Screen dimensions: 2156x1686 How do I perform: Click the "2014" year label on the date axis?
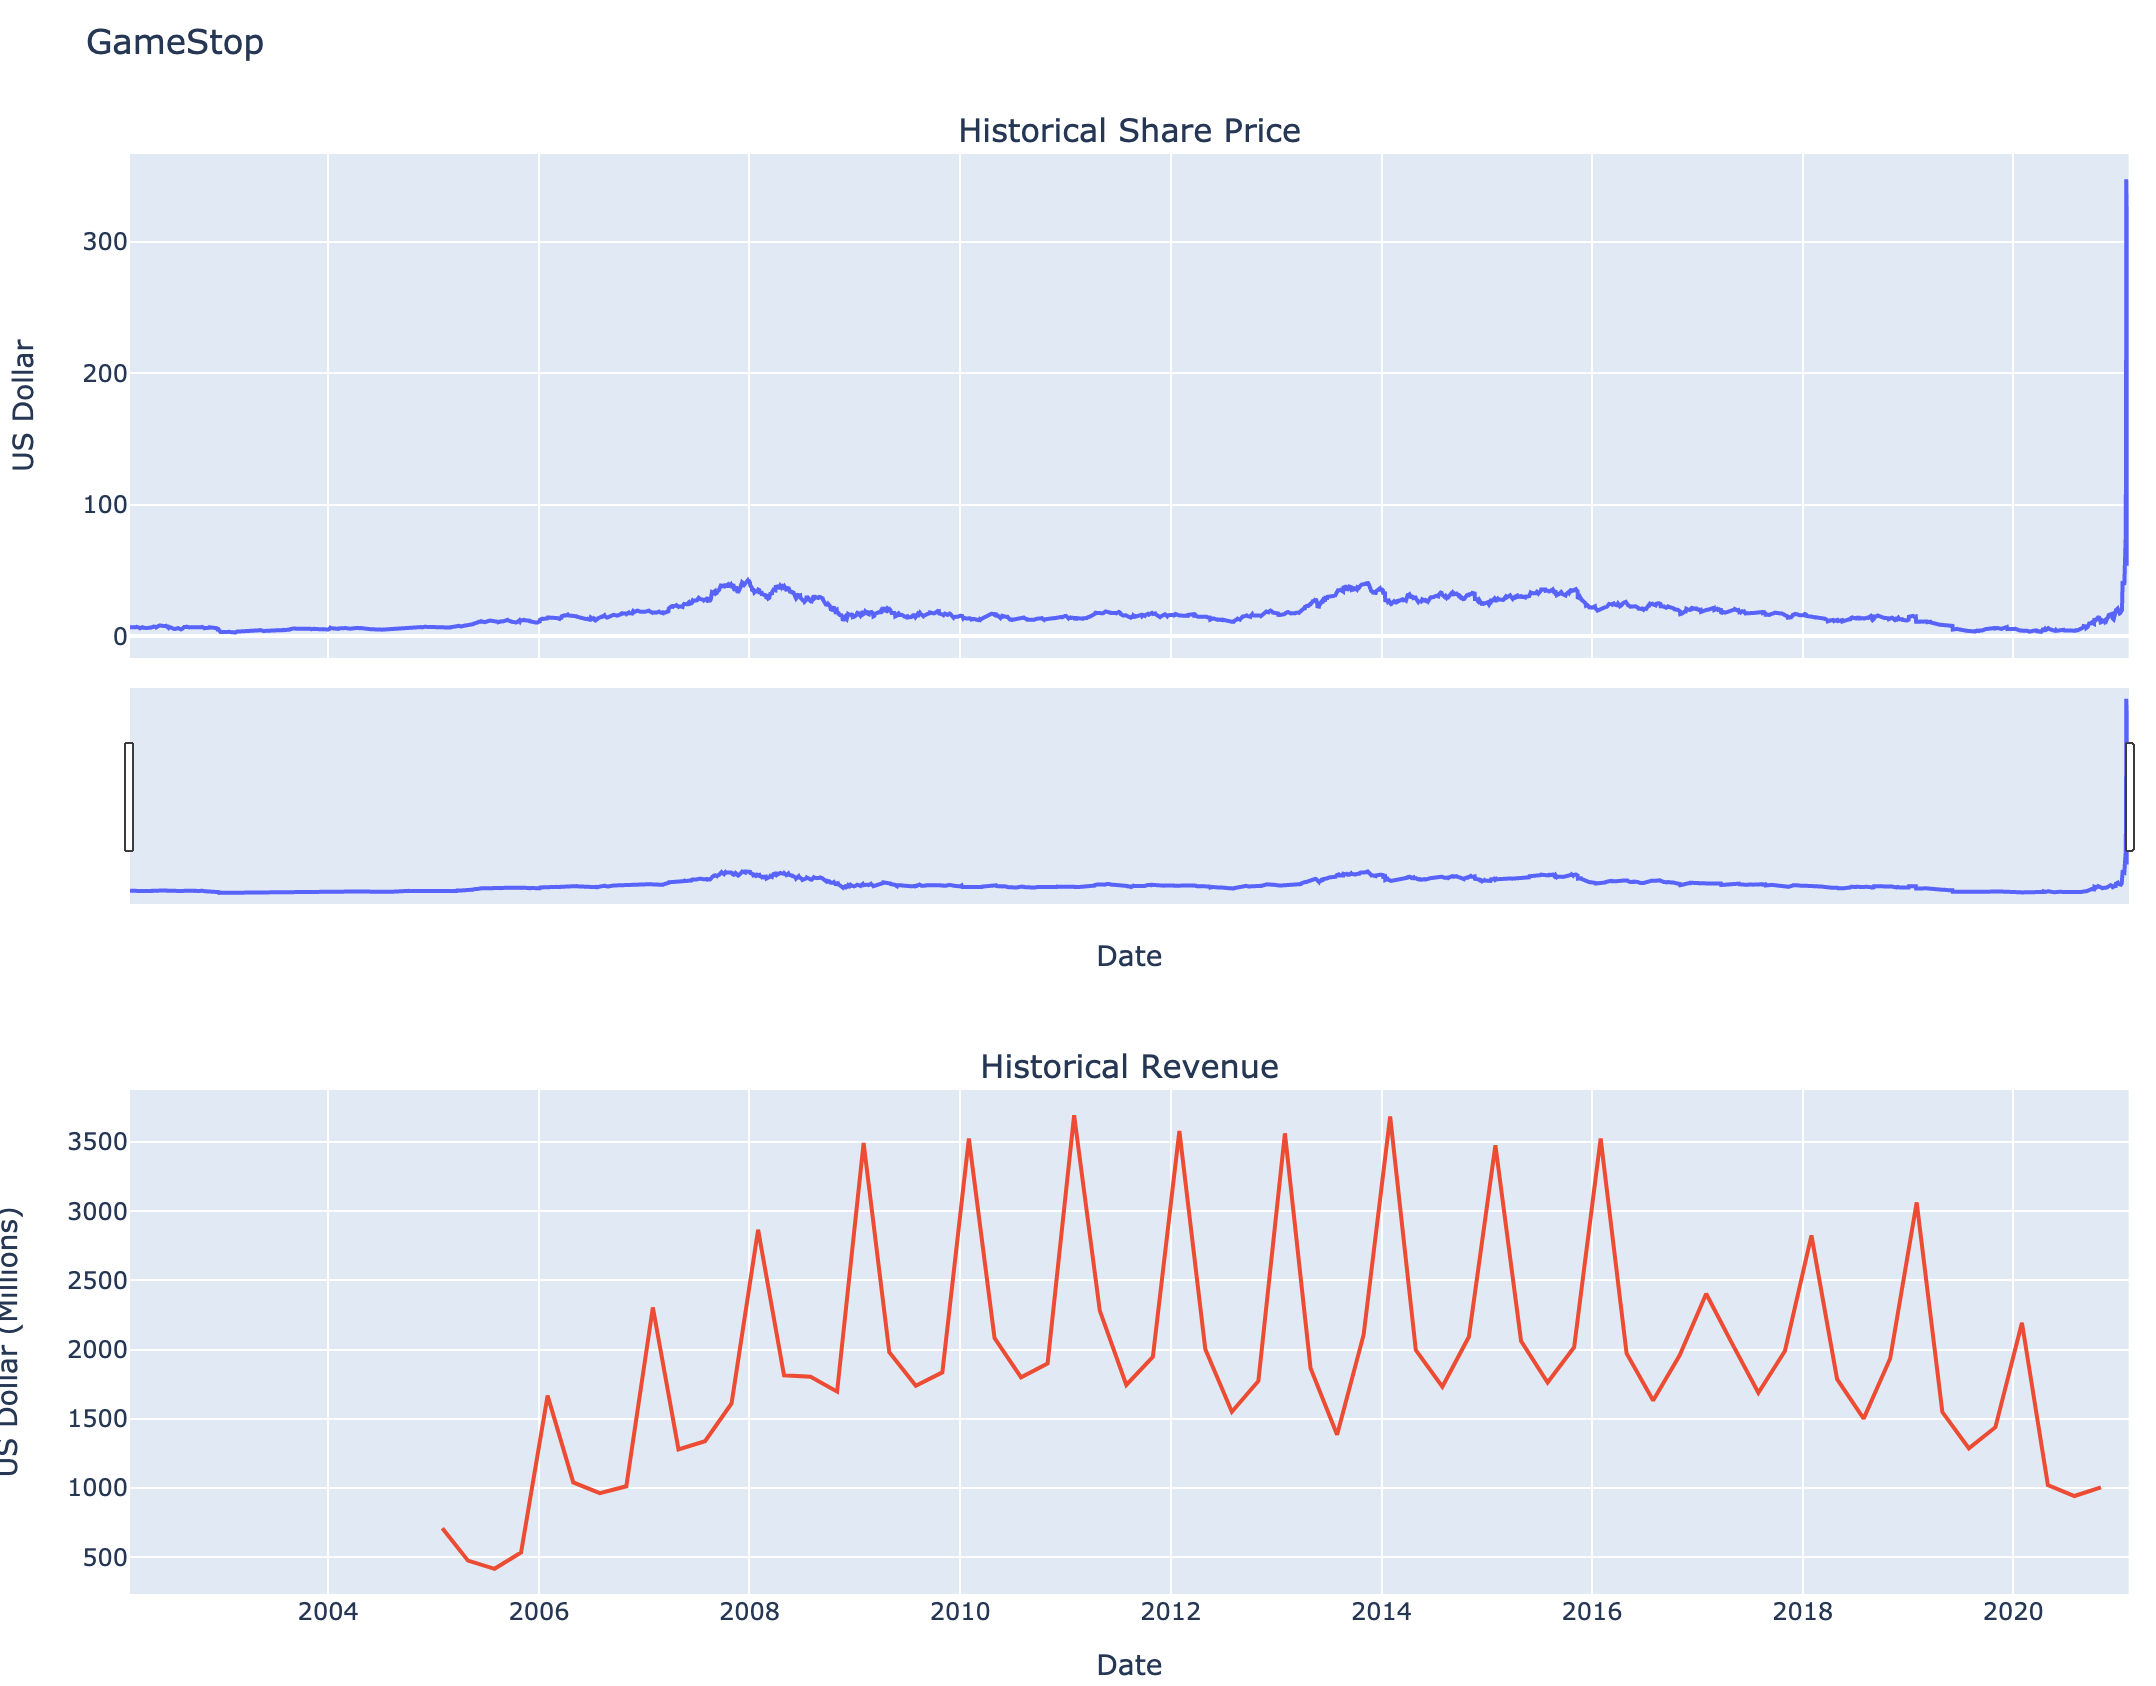point(1382,1611)
